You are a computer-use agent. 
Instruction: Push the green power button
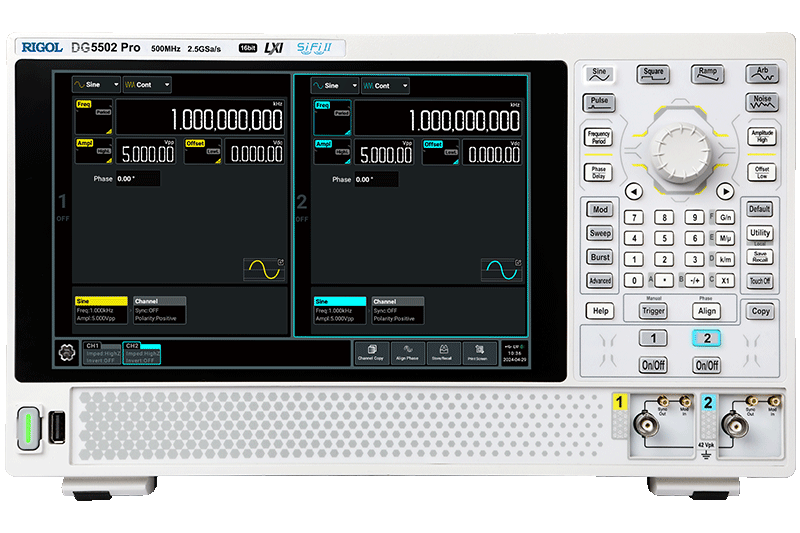point(29,428)
